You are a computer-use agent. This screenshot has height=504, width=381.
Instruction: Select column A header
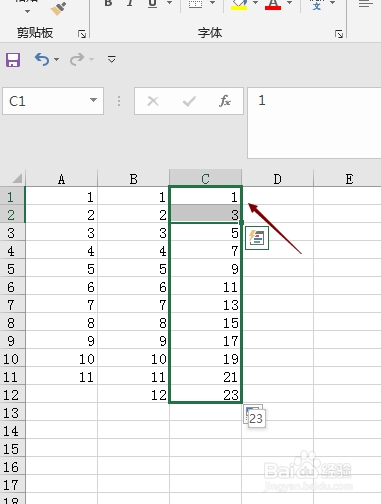point(61,179)
